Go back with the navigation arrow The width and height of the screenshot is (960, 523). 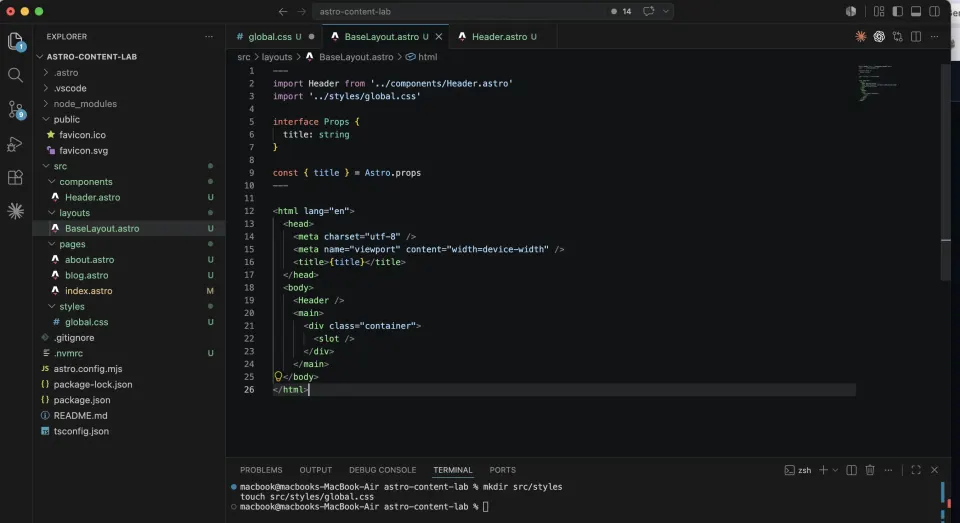[282, 12]
